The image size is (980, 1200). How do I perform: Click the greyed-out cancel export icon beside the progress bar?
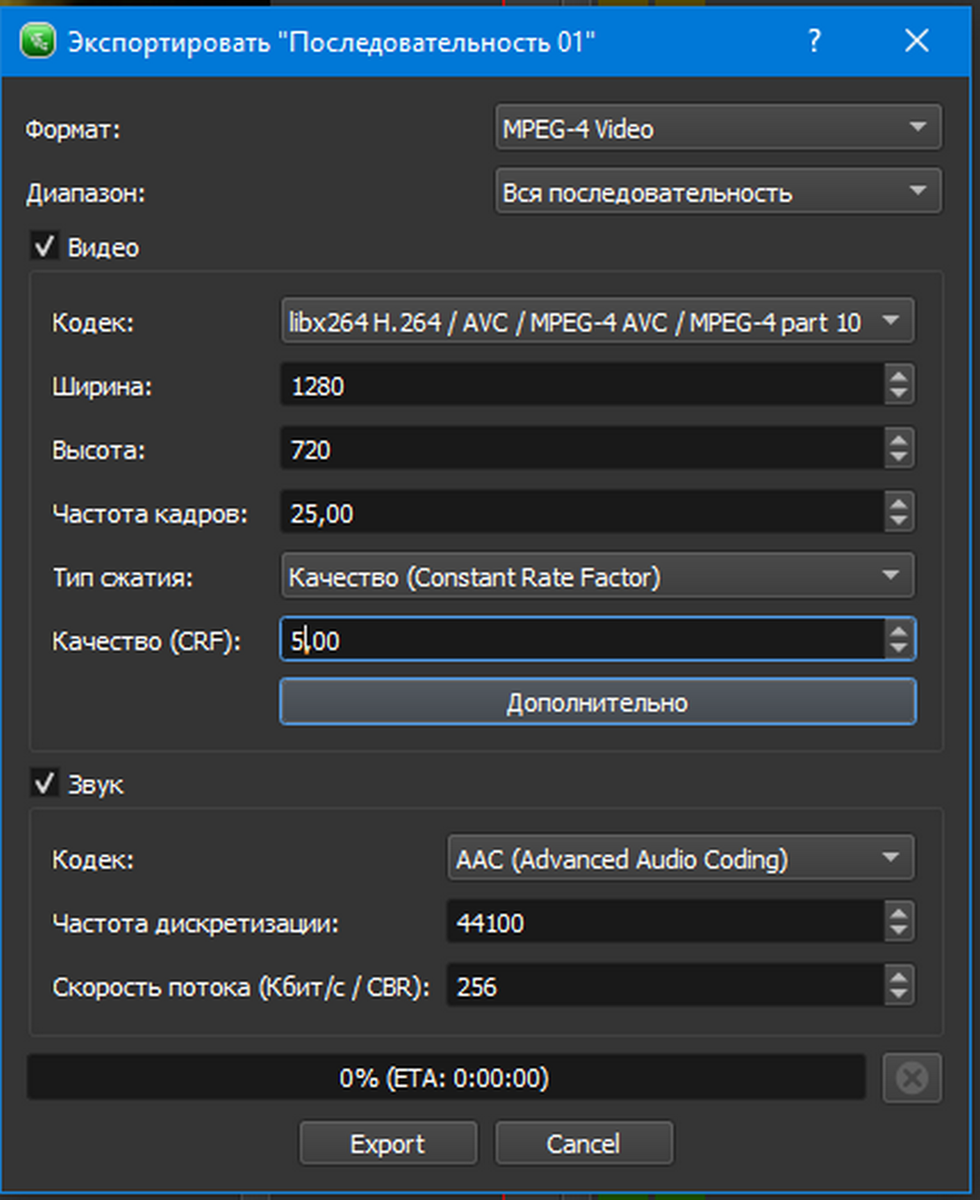coord(912,1078)
